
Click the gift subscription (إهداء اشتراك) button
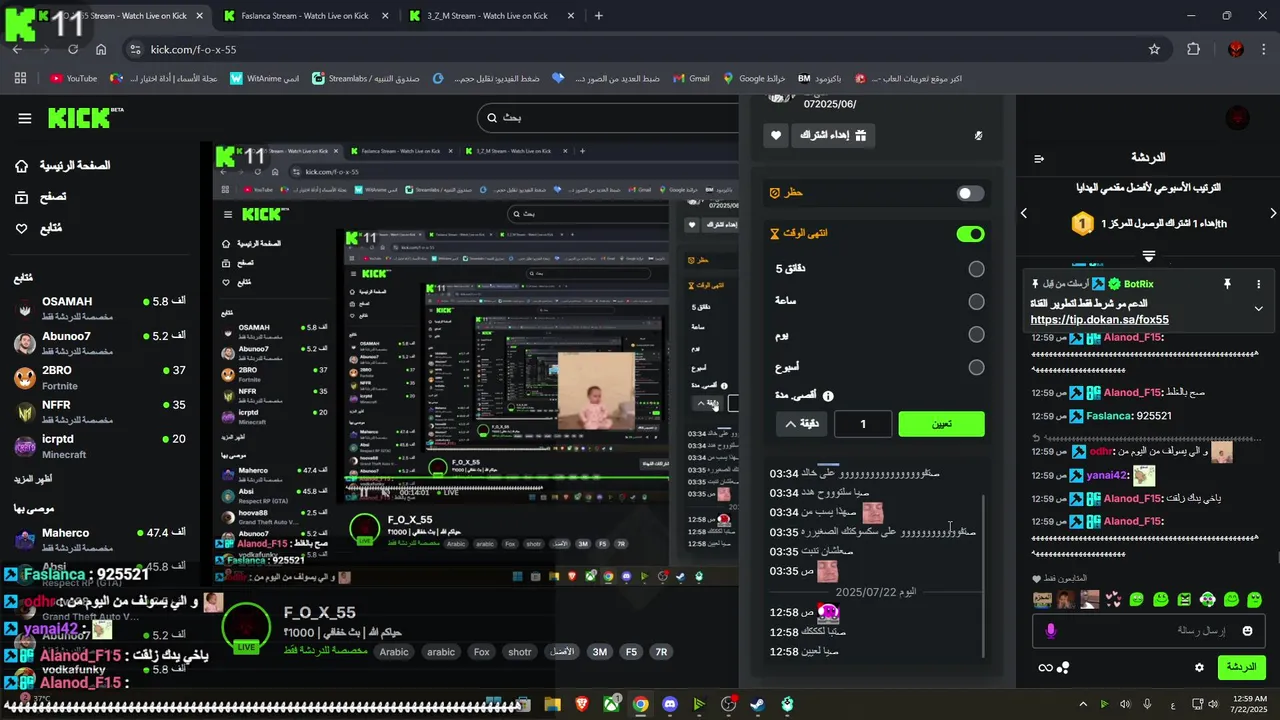pyautogui.click(x=834, y=135)
